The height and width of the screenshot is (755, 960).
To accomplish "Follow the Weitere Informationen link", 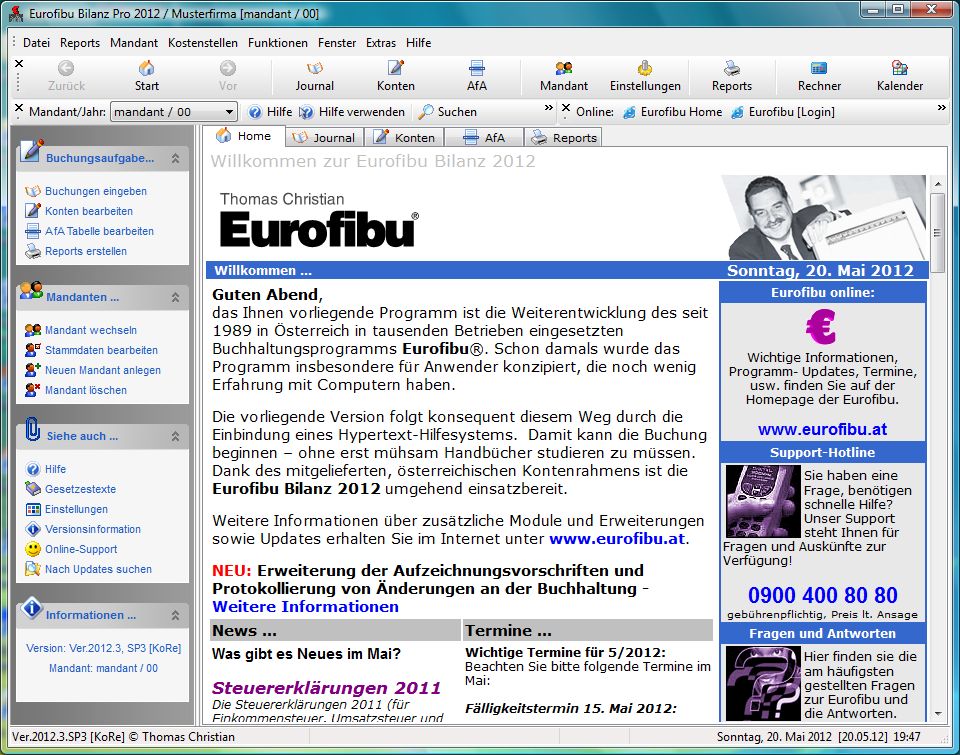I will (306, 607).
